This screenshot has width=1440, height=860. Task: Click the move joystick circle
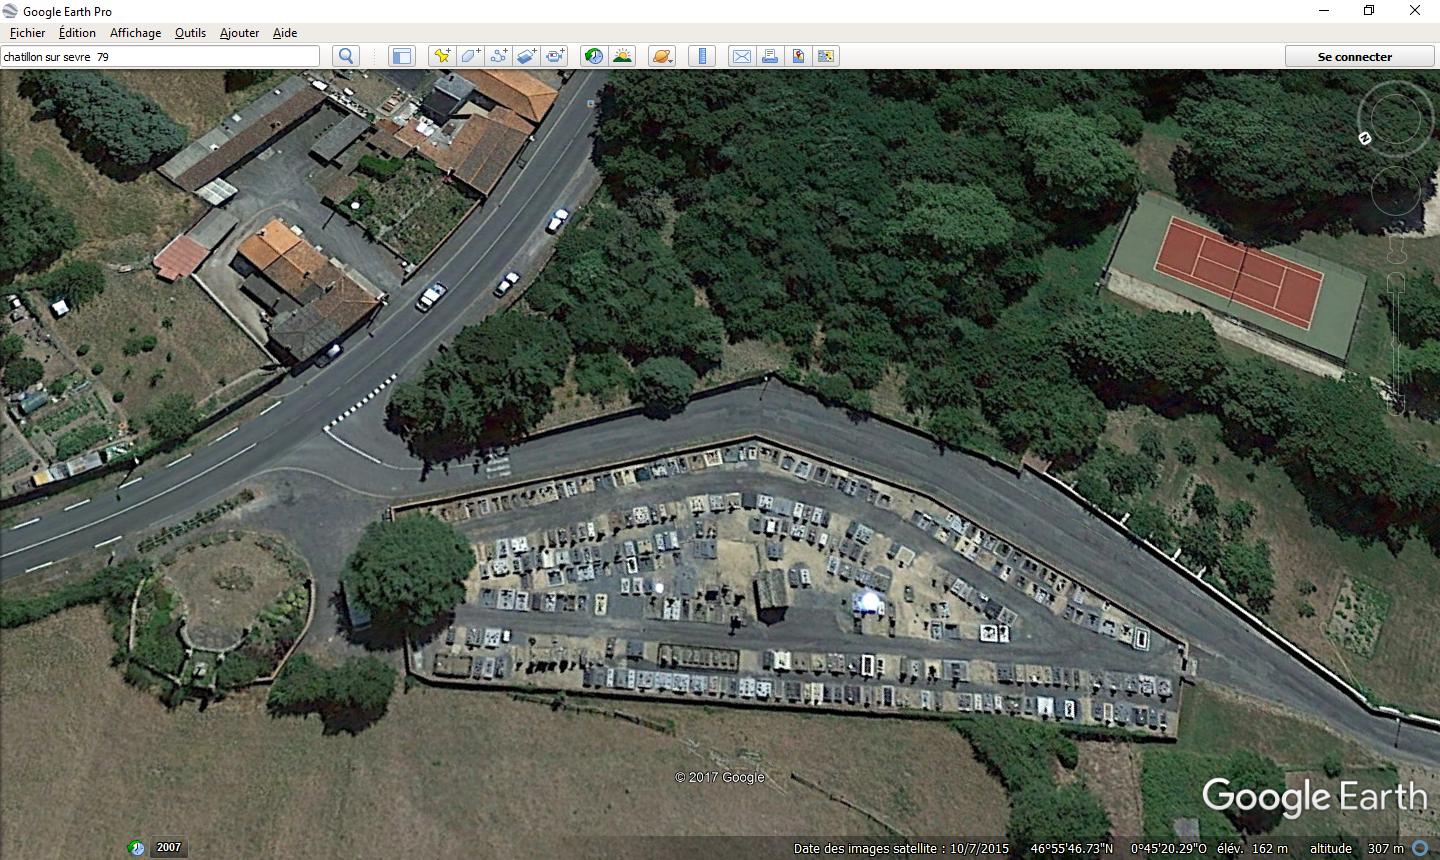[1395, 192]
